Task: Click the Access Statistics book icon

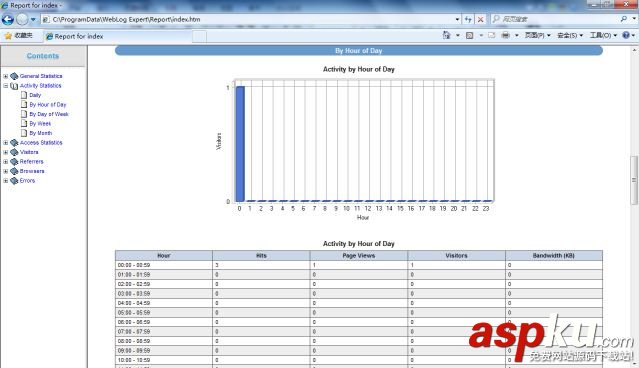Action: tap(14, 143)
